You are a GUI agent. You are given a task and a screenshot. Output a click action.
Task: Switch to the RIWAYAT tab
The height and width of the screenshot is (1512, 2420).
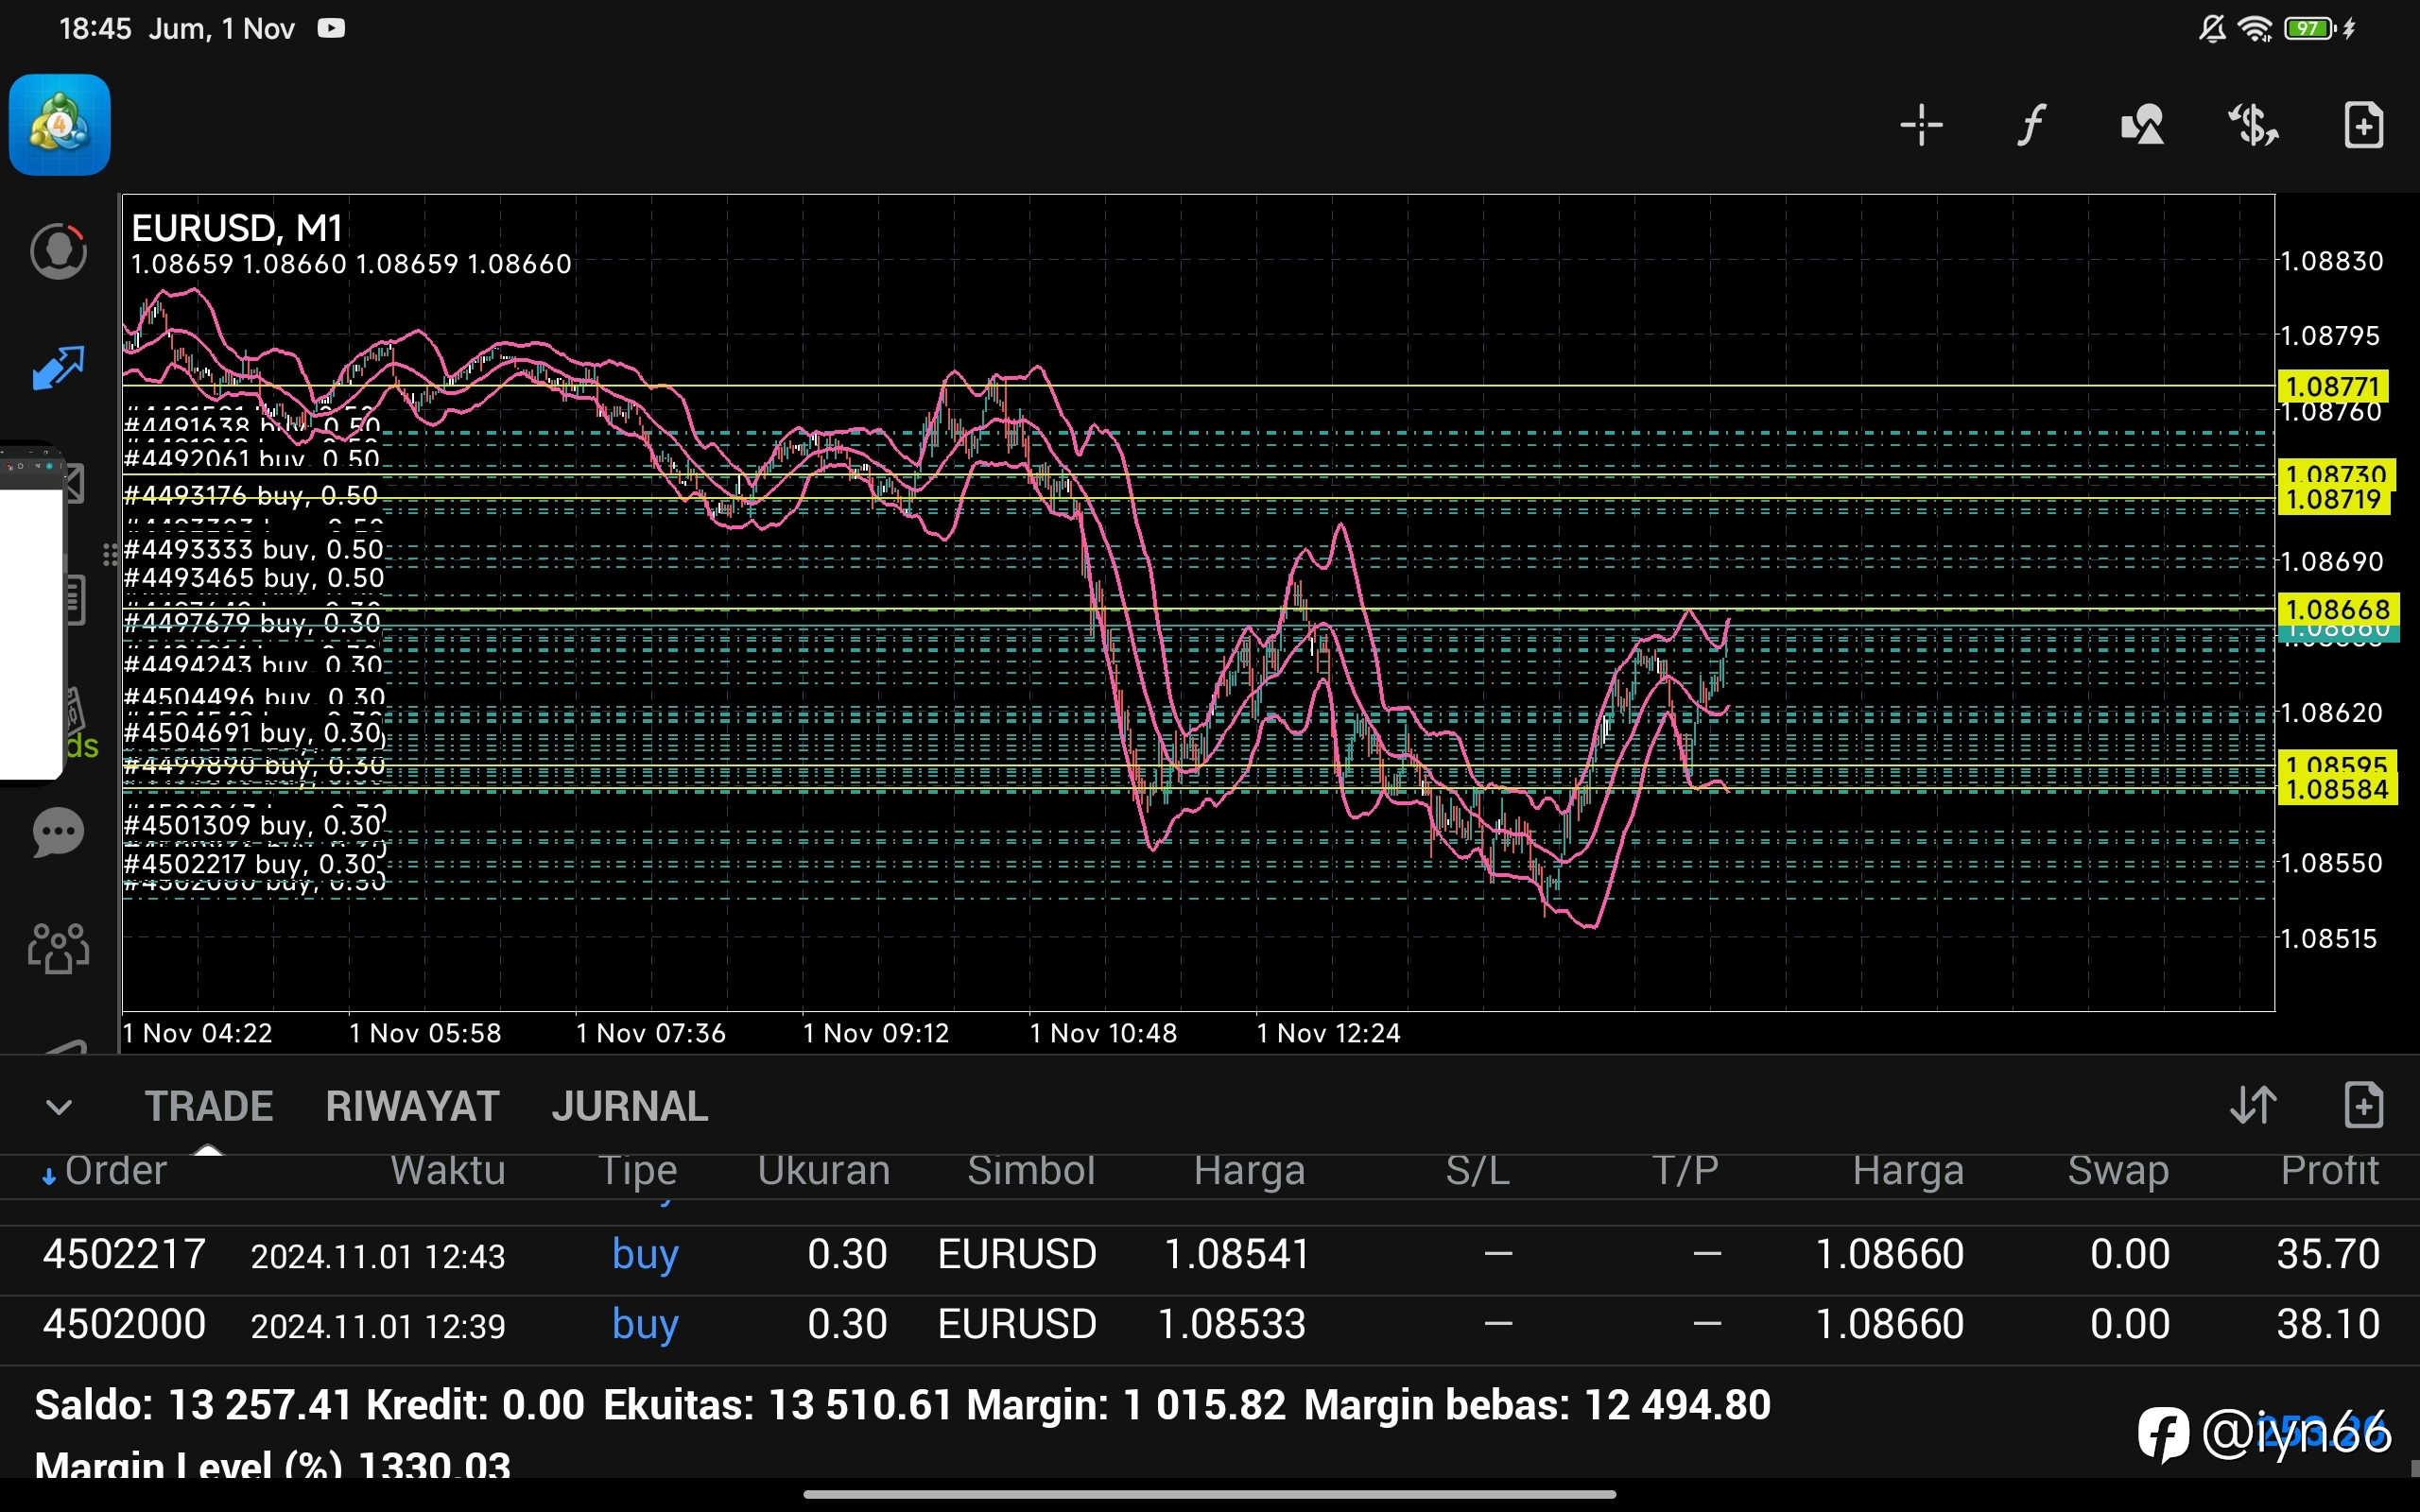click(x=412, y=1106)
